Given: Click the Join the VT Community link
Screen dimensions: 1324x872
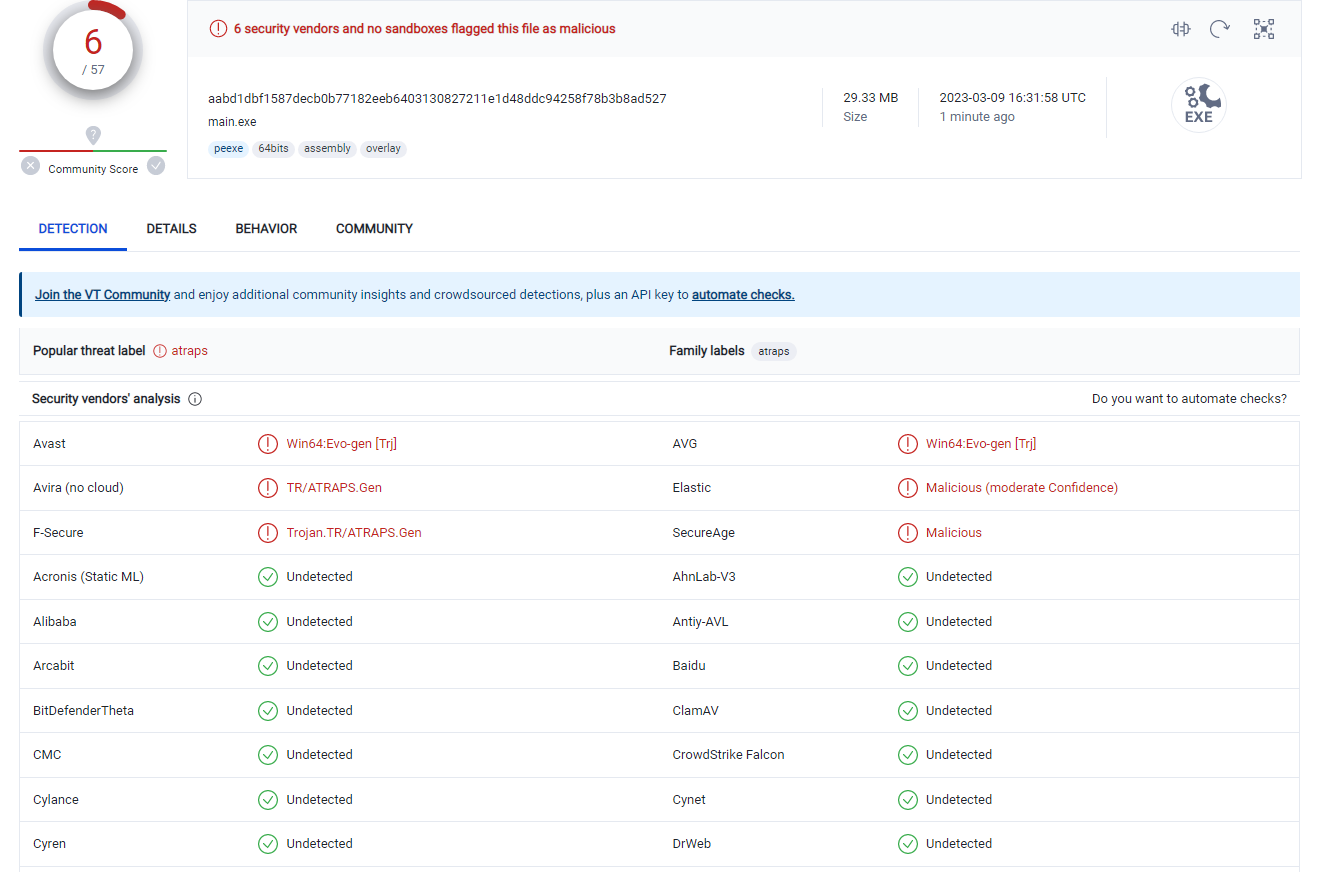Looking at the screenshot, I should [102, 295].
